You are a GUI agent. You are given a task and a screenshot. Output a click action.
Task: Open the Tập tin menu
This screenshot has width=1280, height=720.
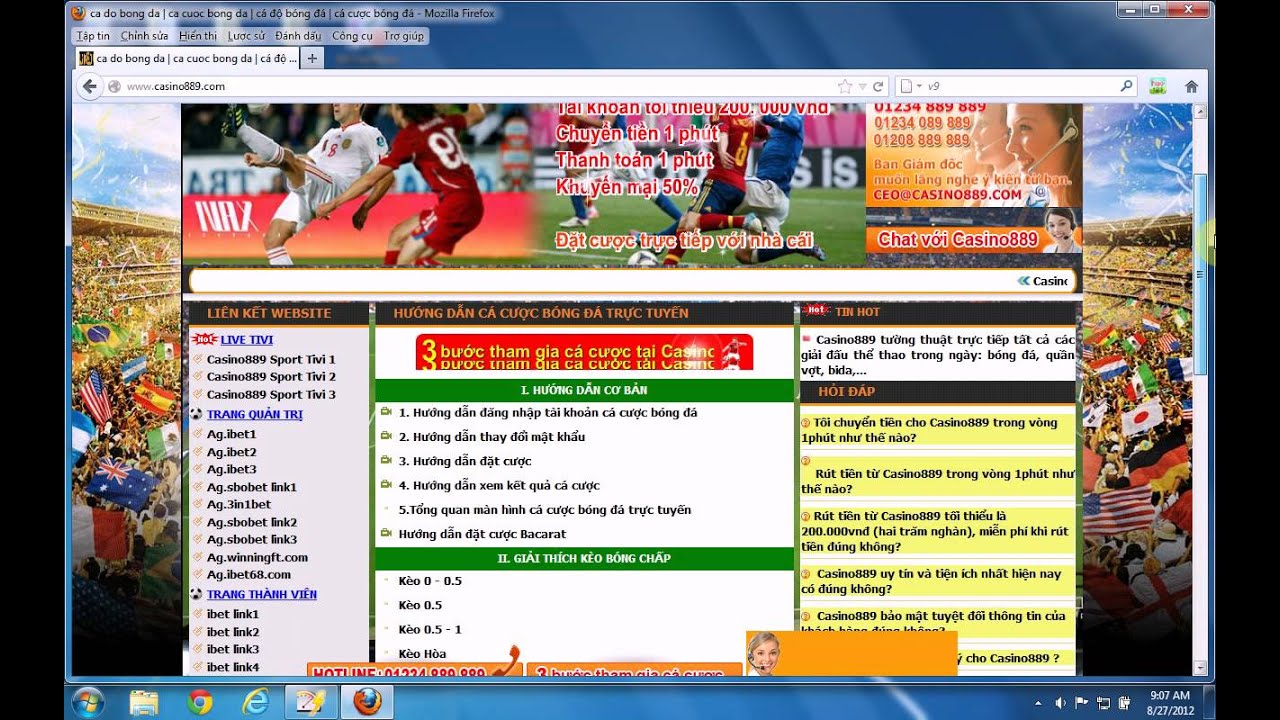(x=93, y=36)
